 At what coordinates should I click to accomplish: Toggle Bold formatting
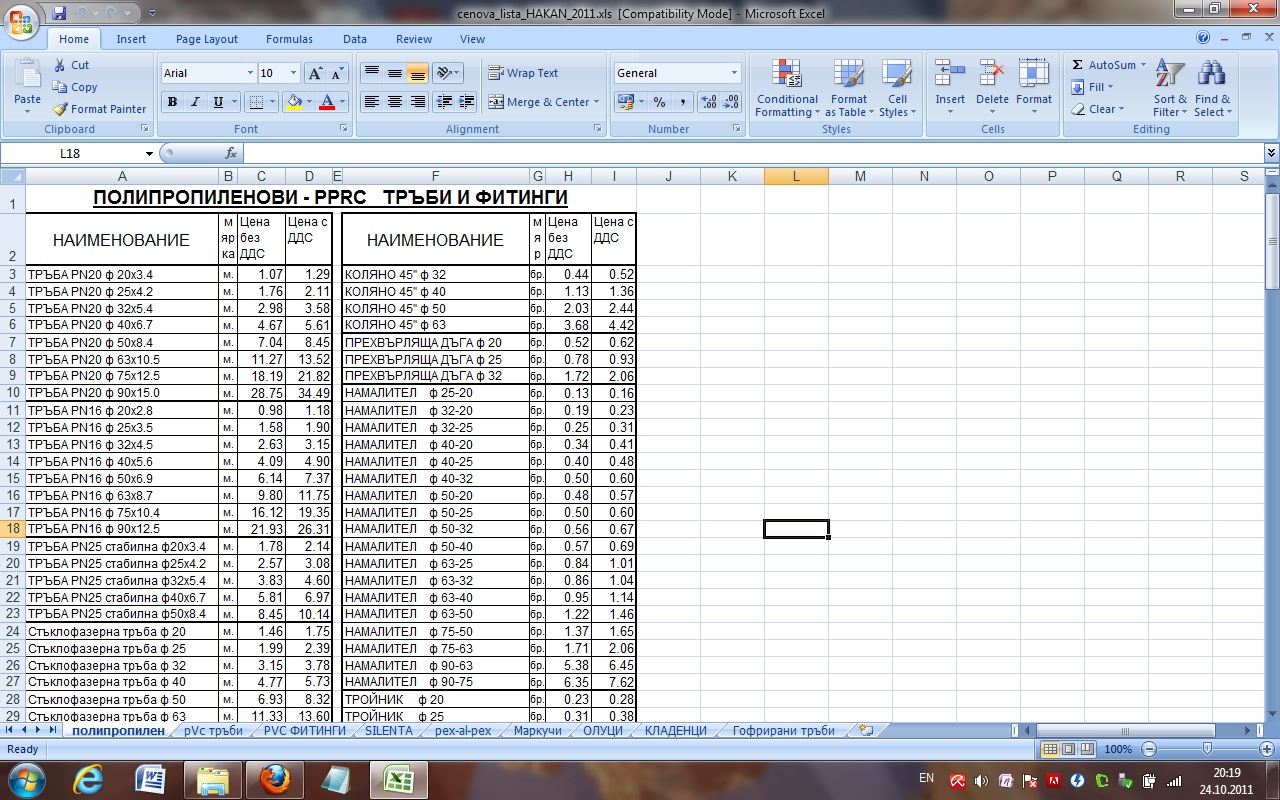click(x=172, y=102)
